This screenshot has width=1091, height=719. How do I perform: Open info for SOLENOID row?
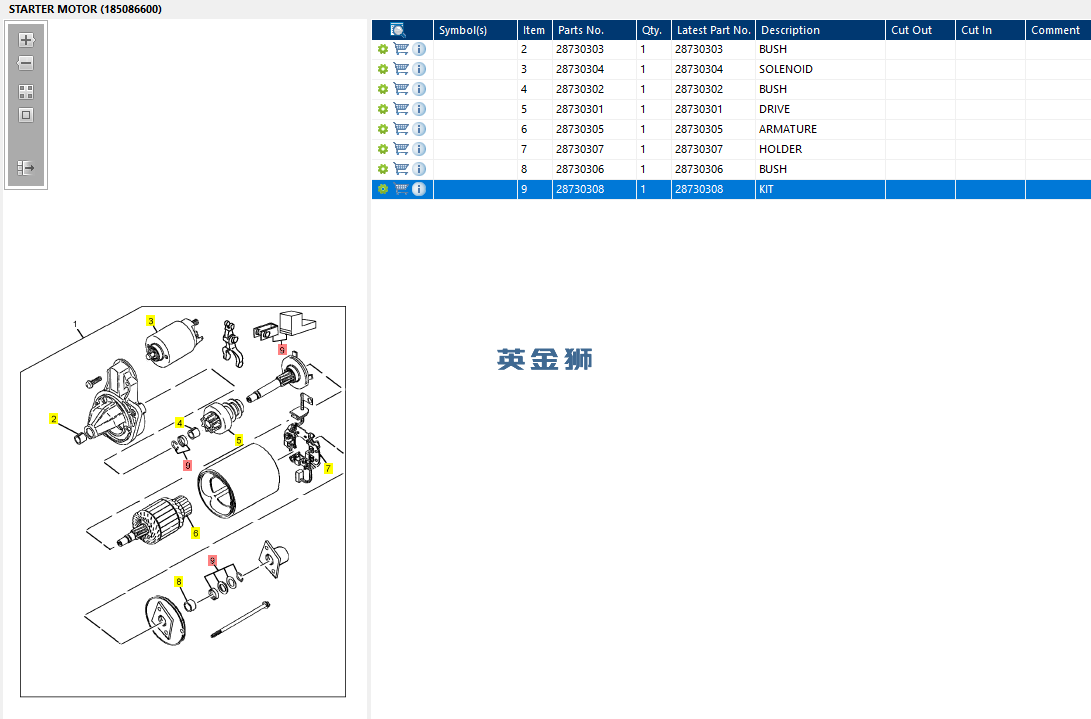pyautogui.click(x=419, y=70)
